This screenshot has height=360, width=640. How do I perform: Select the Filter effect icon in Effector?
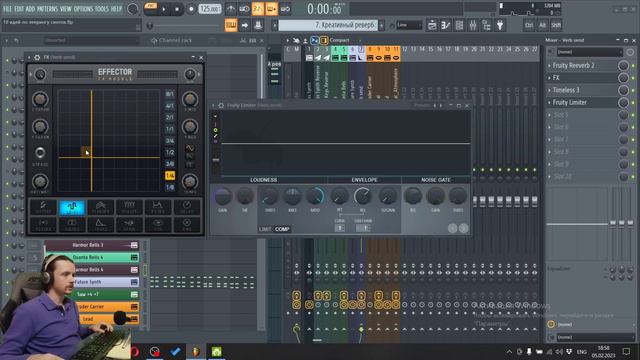coord(158,207)
